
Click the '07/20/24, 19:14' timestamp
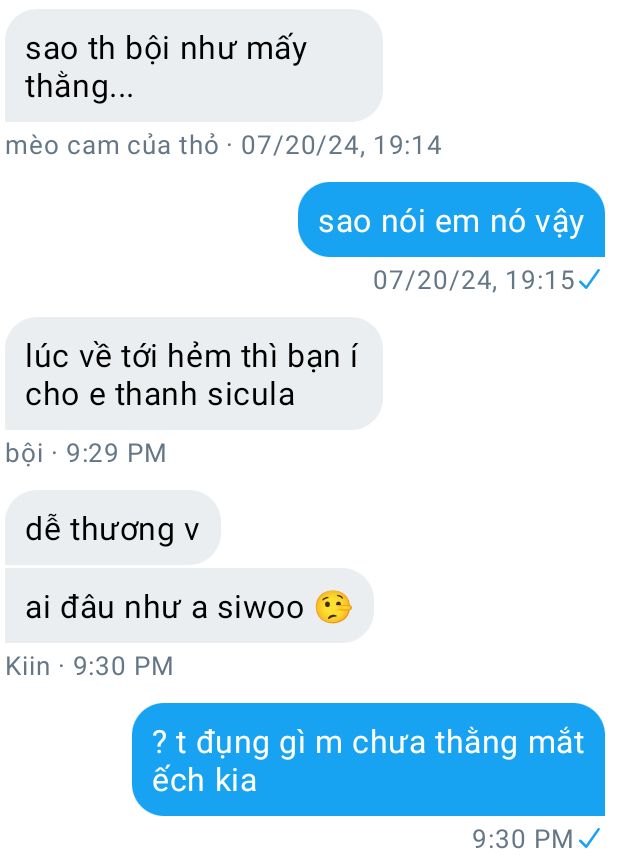pos(341,145)
